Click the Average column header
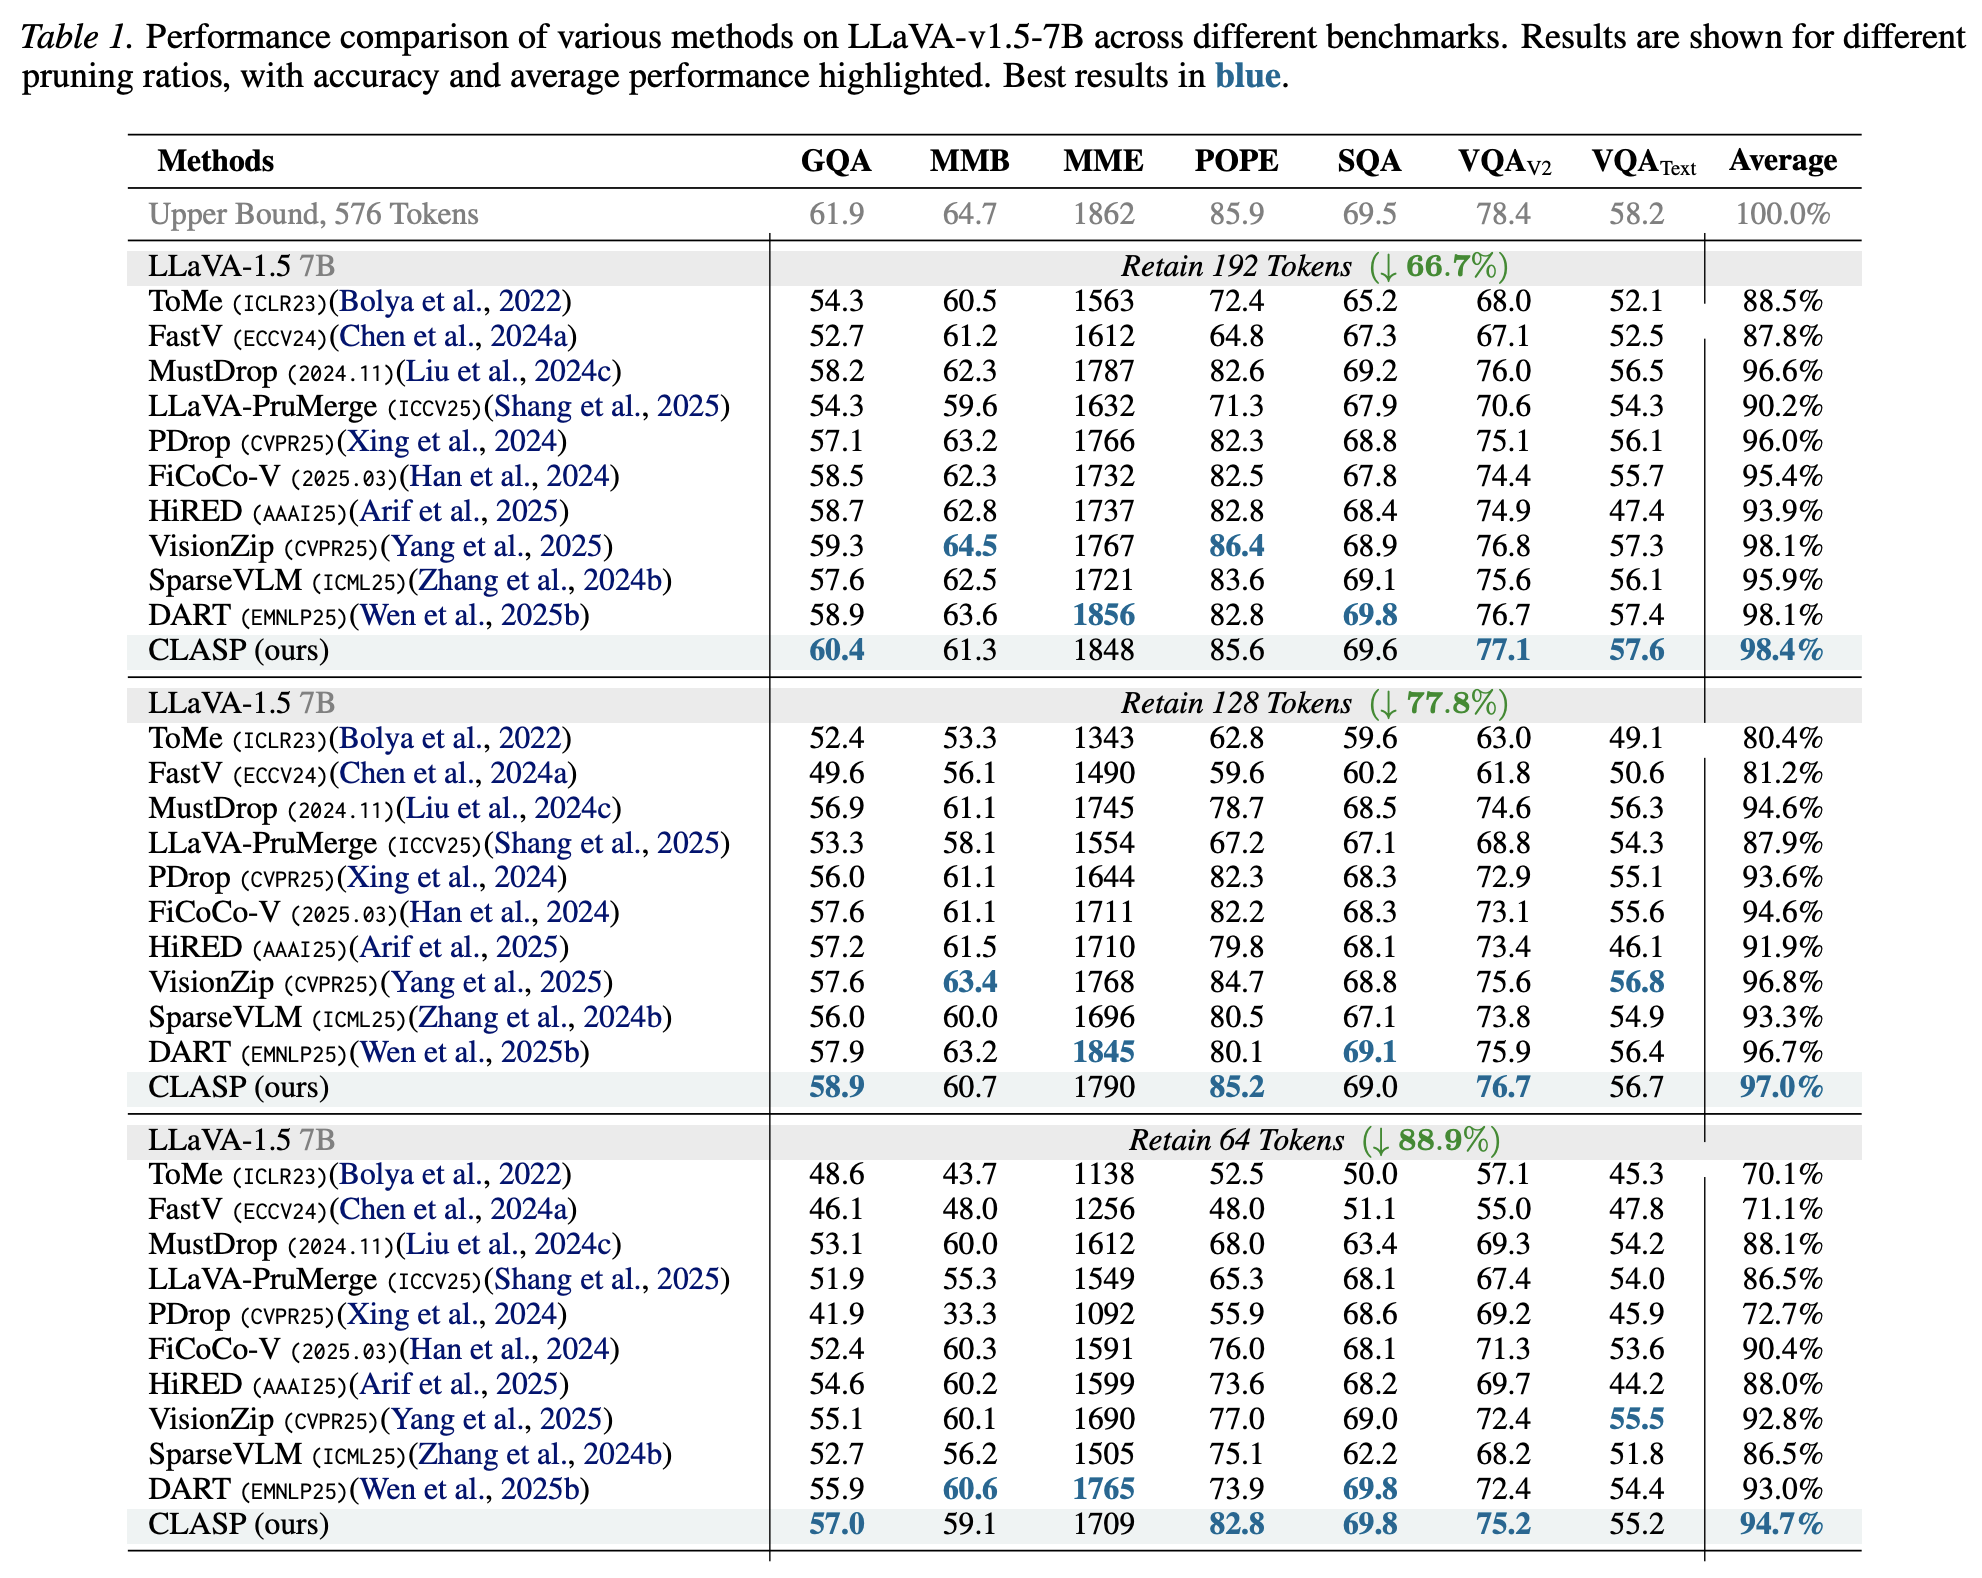This screenshot has width=1982, height=1578. (1783, 161)
